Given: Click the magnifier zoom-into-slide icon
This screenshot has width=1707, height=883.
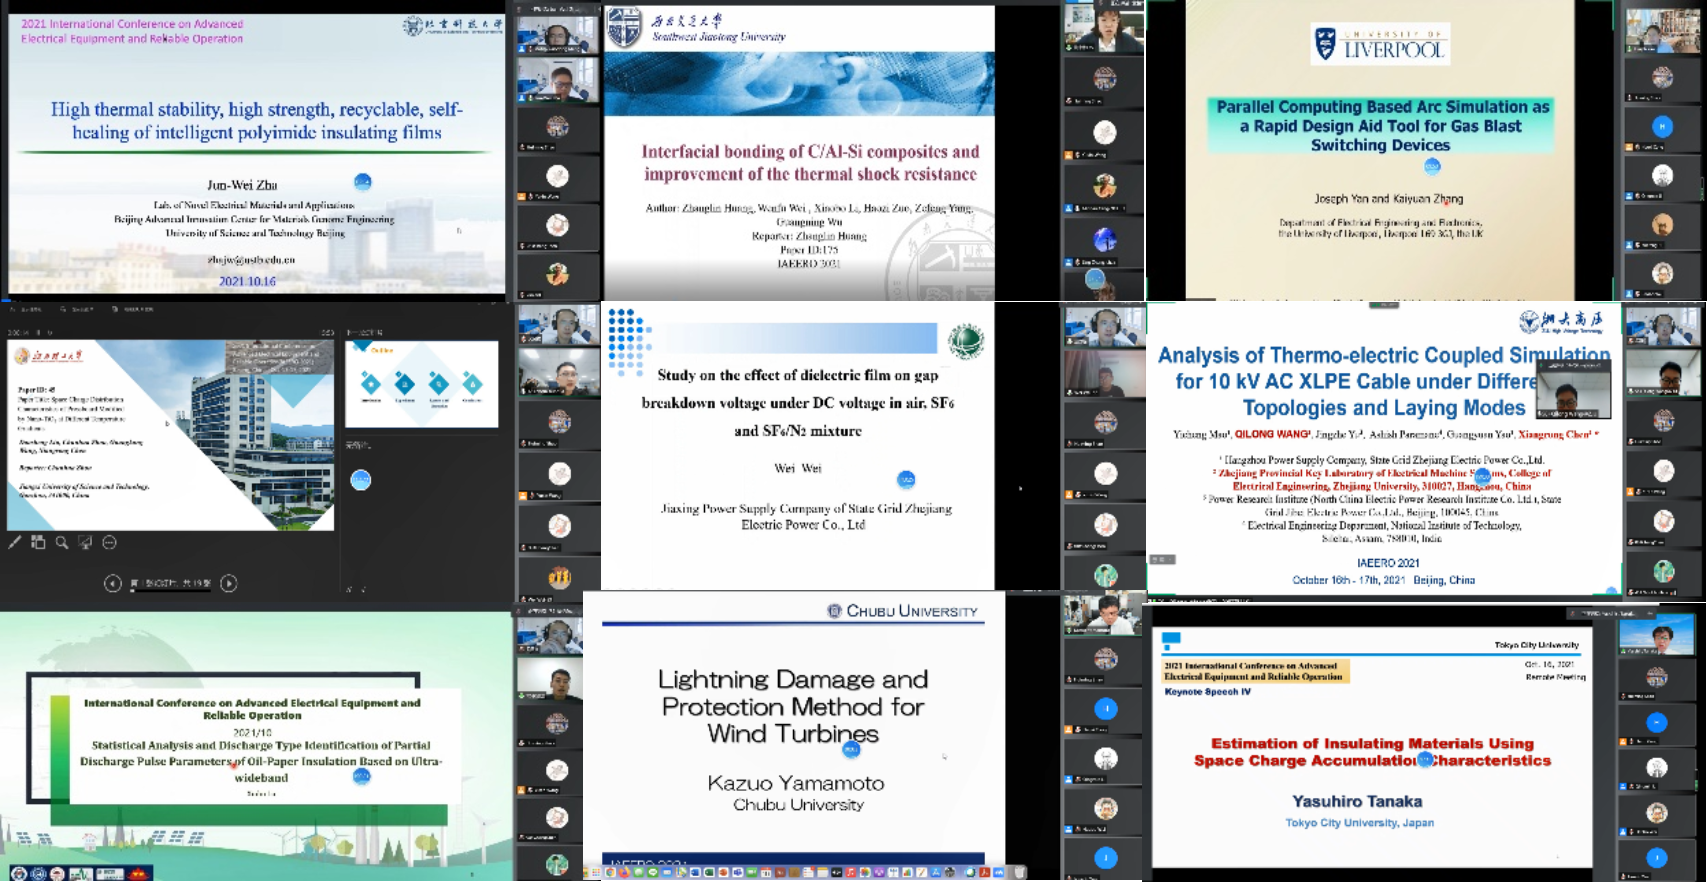Looking at the screenshot, I should 62,543.
